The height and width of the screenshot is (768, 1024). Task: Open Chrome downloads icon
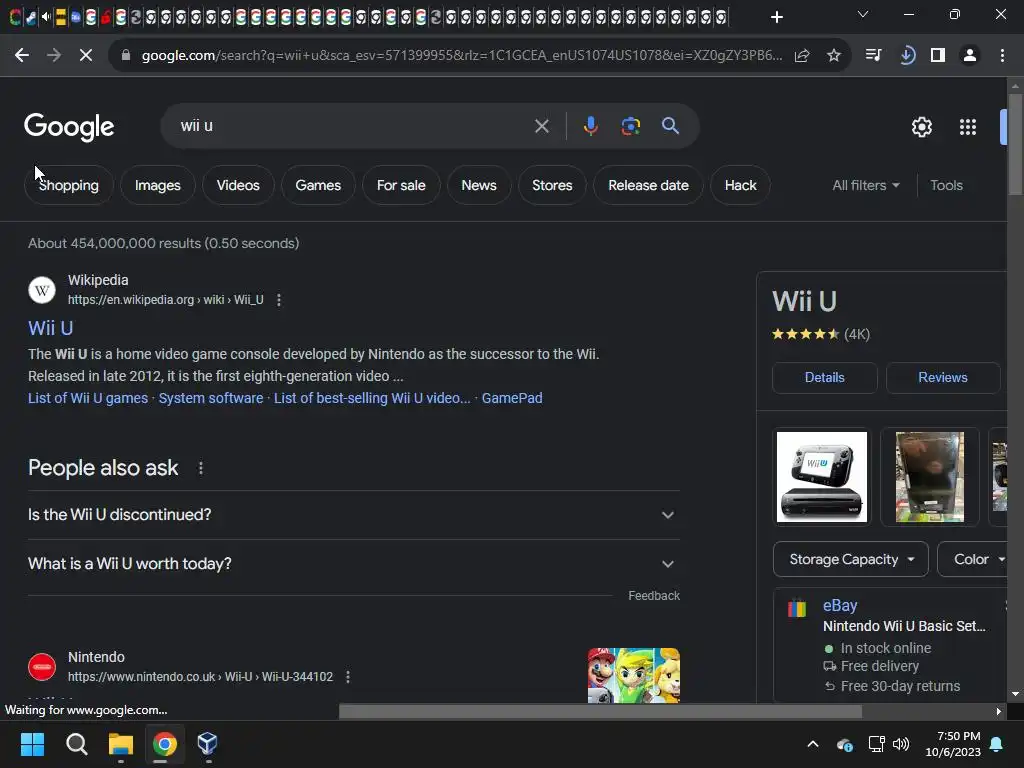906,56
